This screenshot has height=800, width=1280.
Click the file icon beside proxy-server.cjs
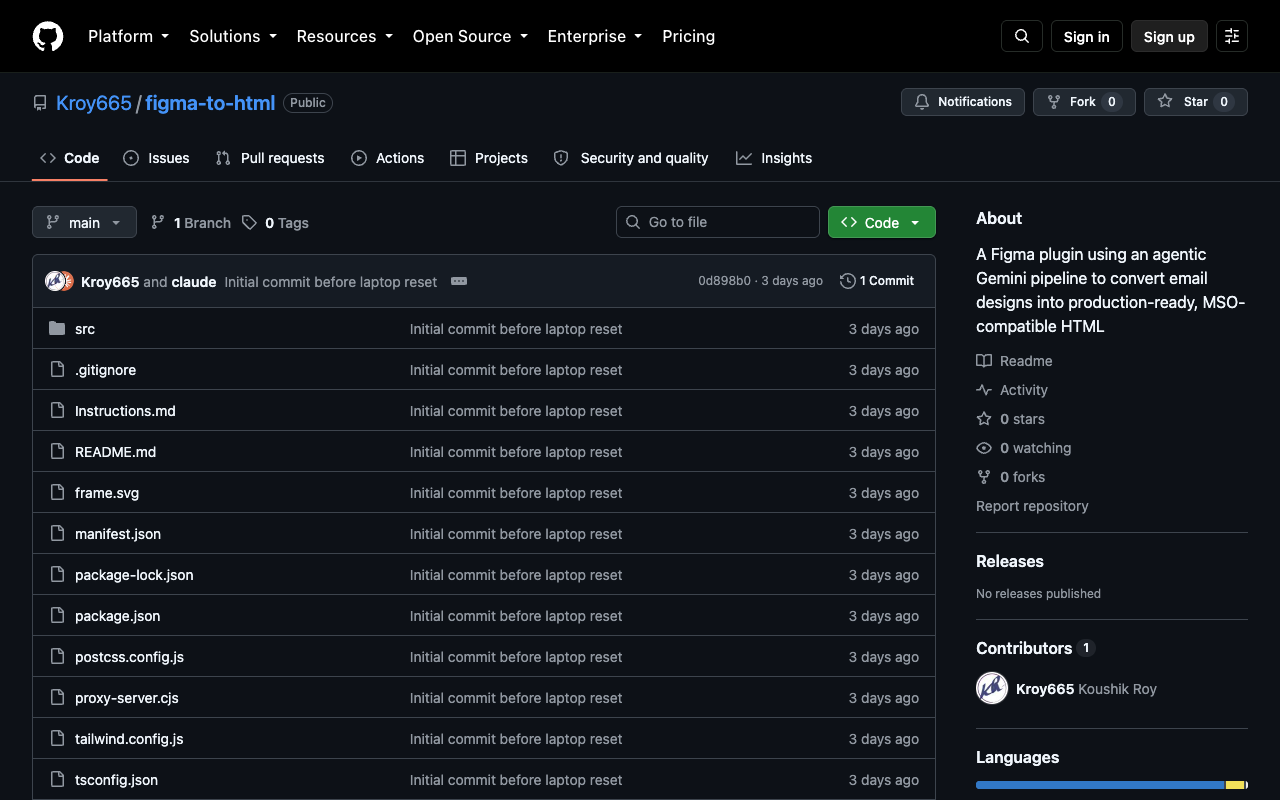(57, 698)
